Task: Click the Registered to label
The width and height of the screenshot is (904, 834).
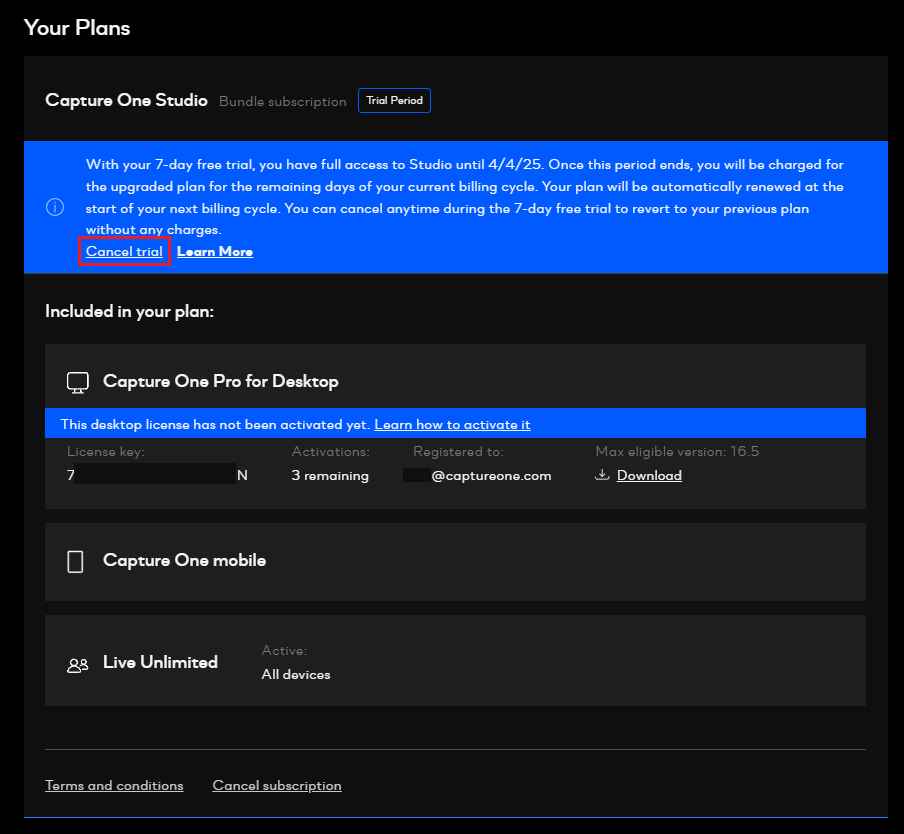Action: click(458, 451)
